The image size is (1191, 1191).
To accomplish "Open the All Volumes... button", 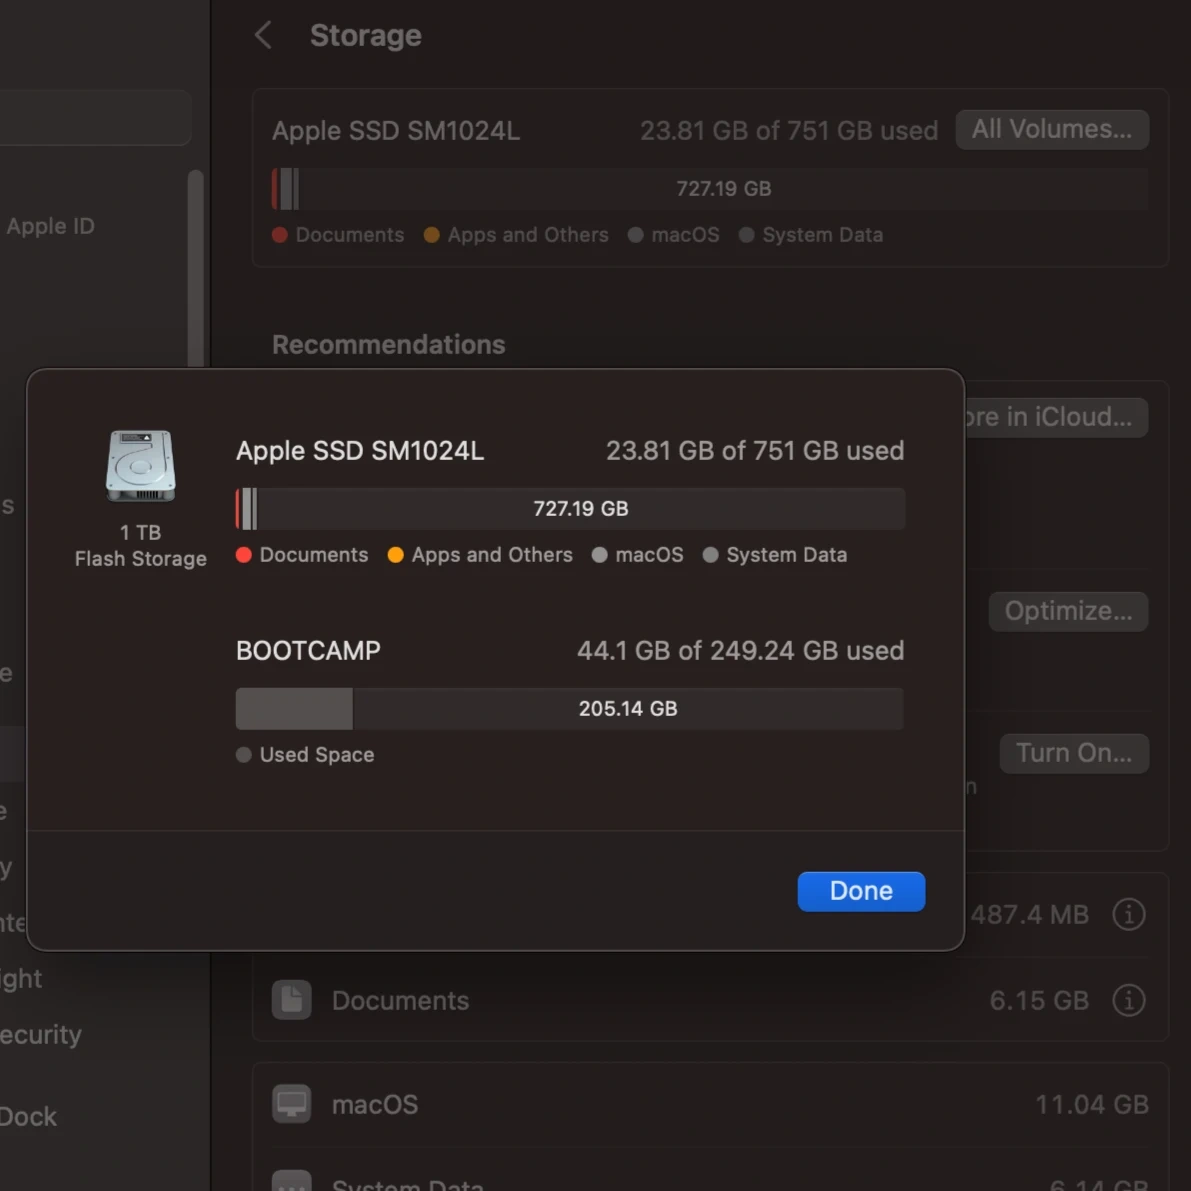I will [1051, 130].
